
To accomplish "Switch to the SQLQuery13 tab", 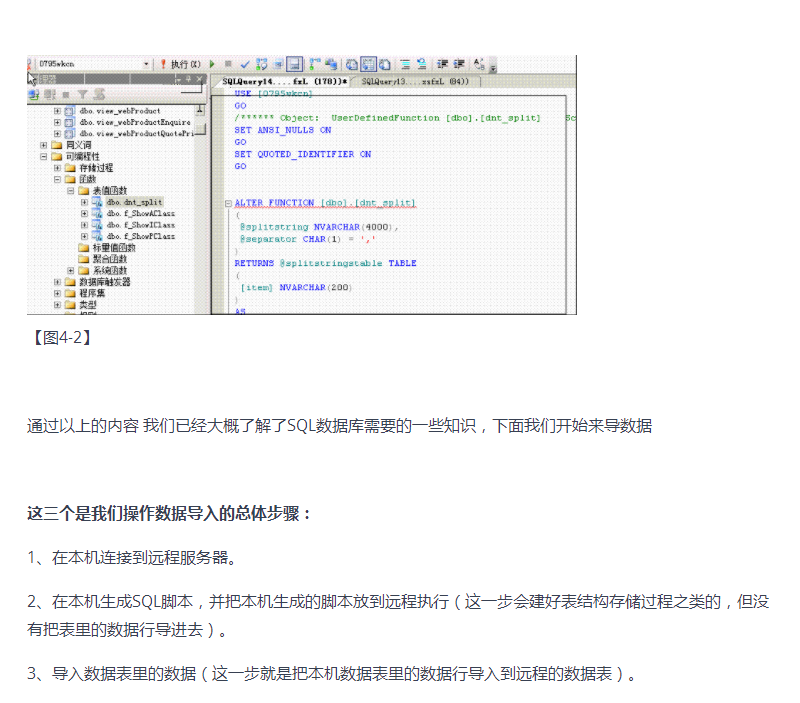I will click(415, 82).
